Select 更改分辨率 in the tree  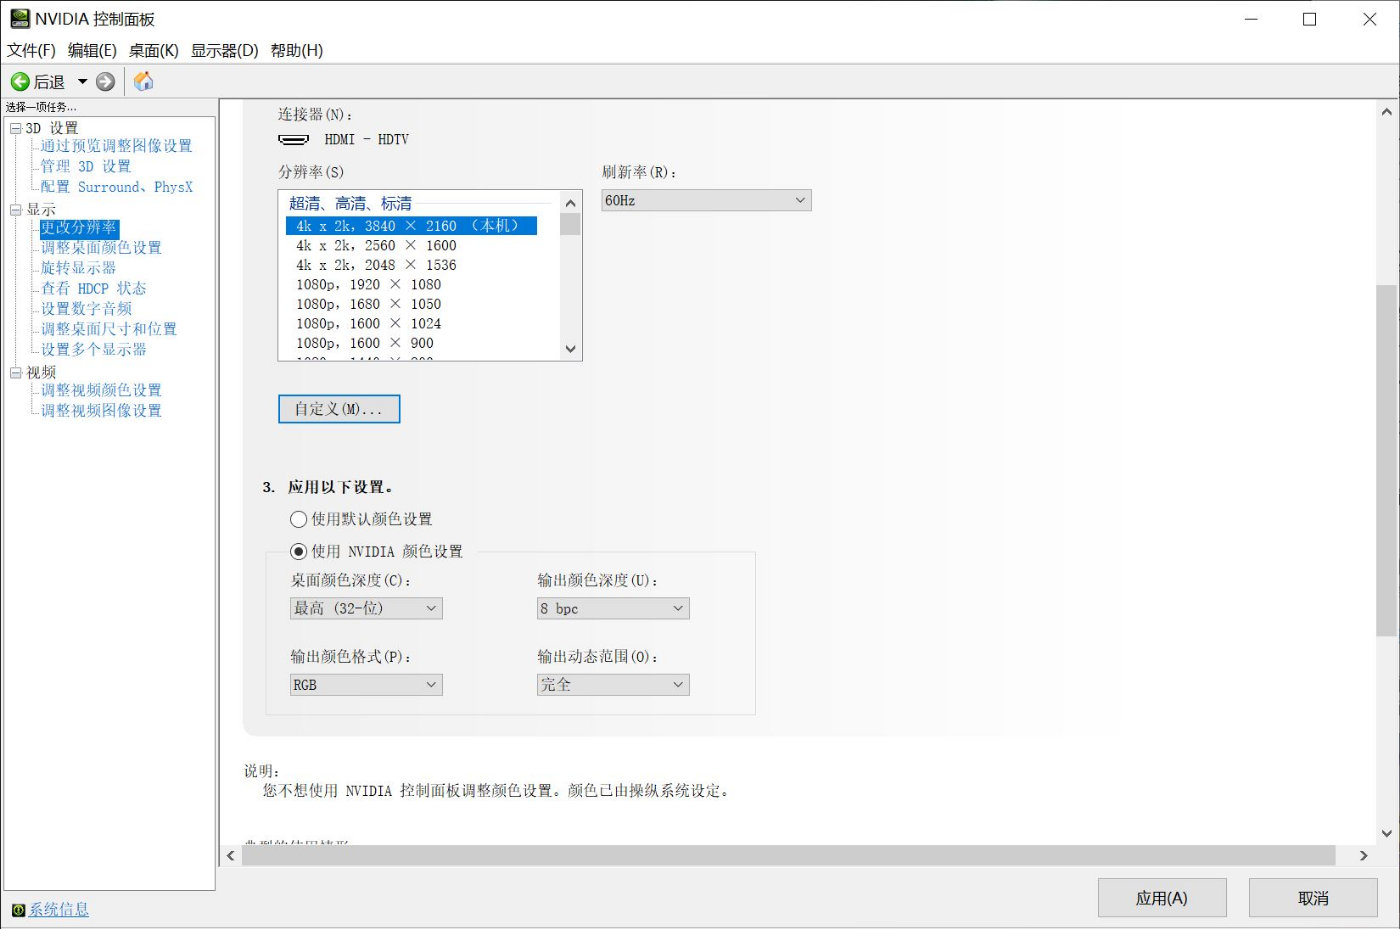point(79,228)
